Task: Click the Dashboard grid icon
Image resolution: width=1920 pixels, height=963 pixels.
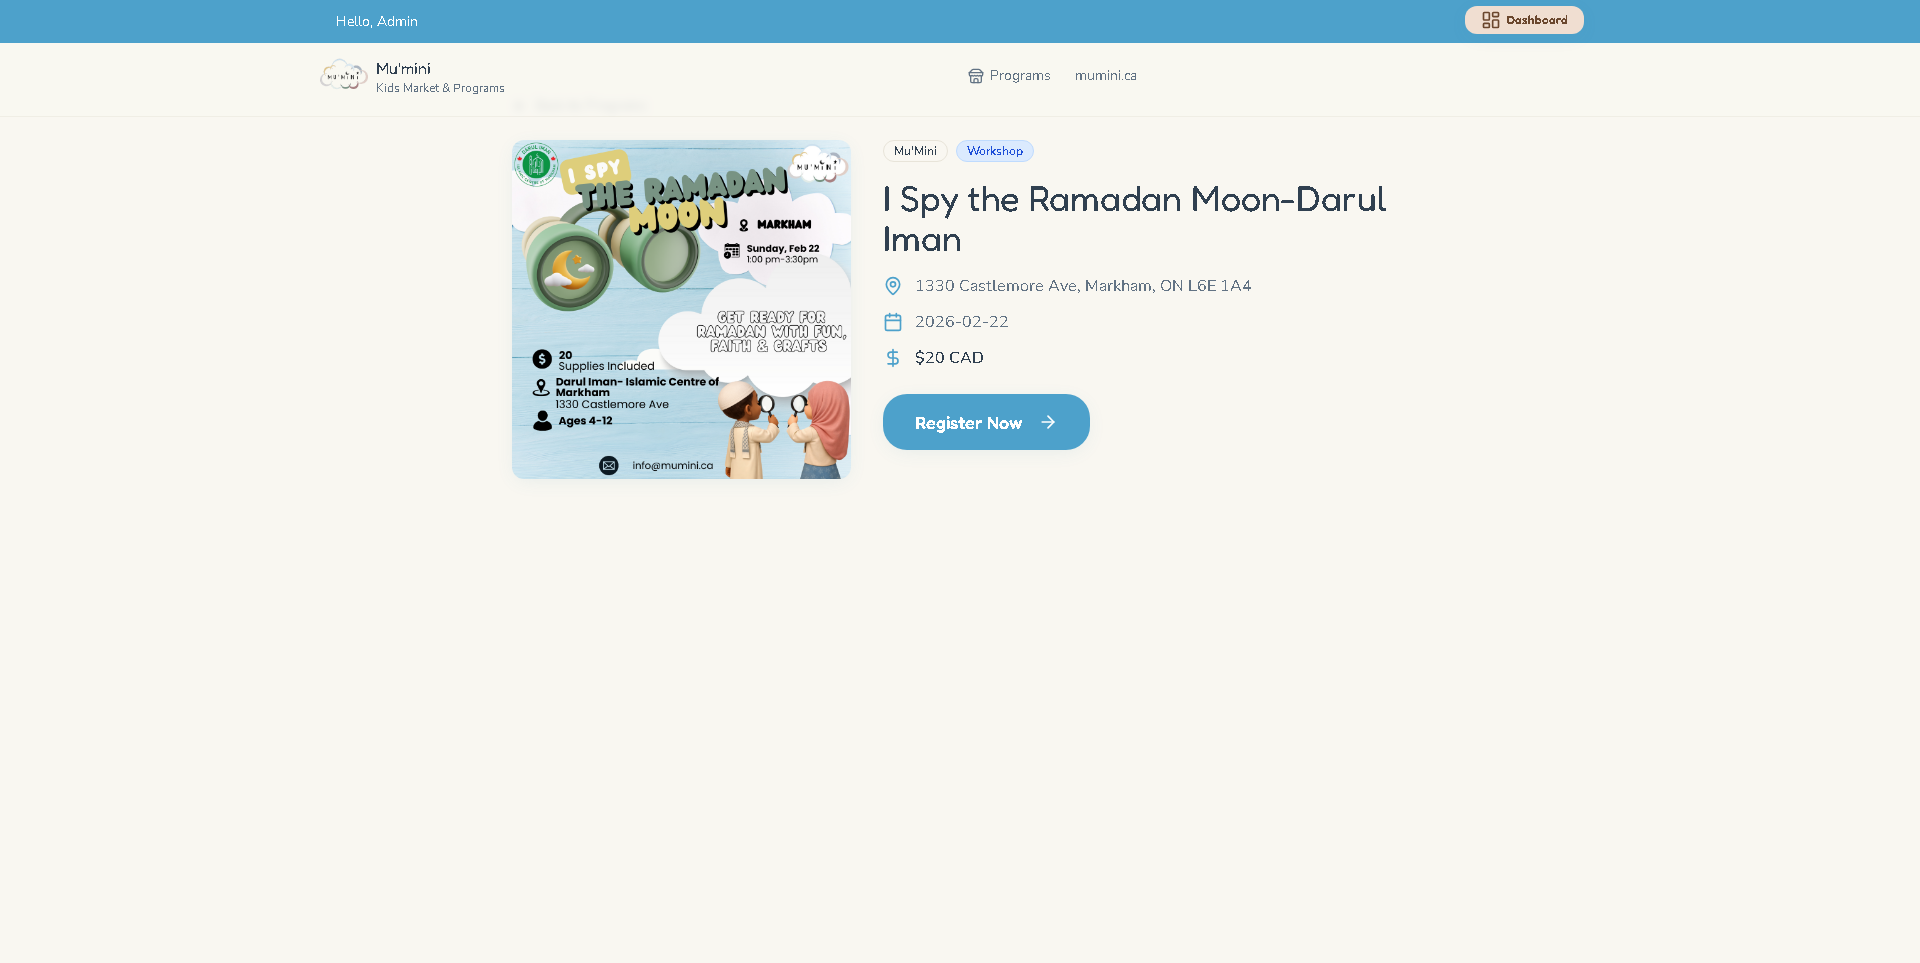Action: 1490,20
